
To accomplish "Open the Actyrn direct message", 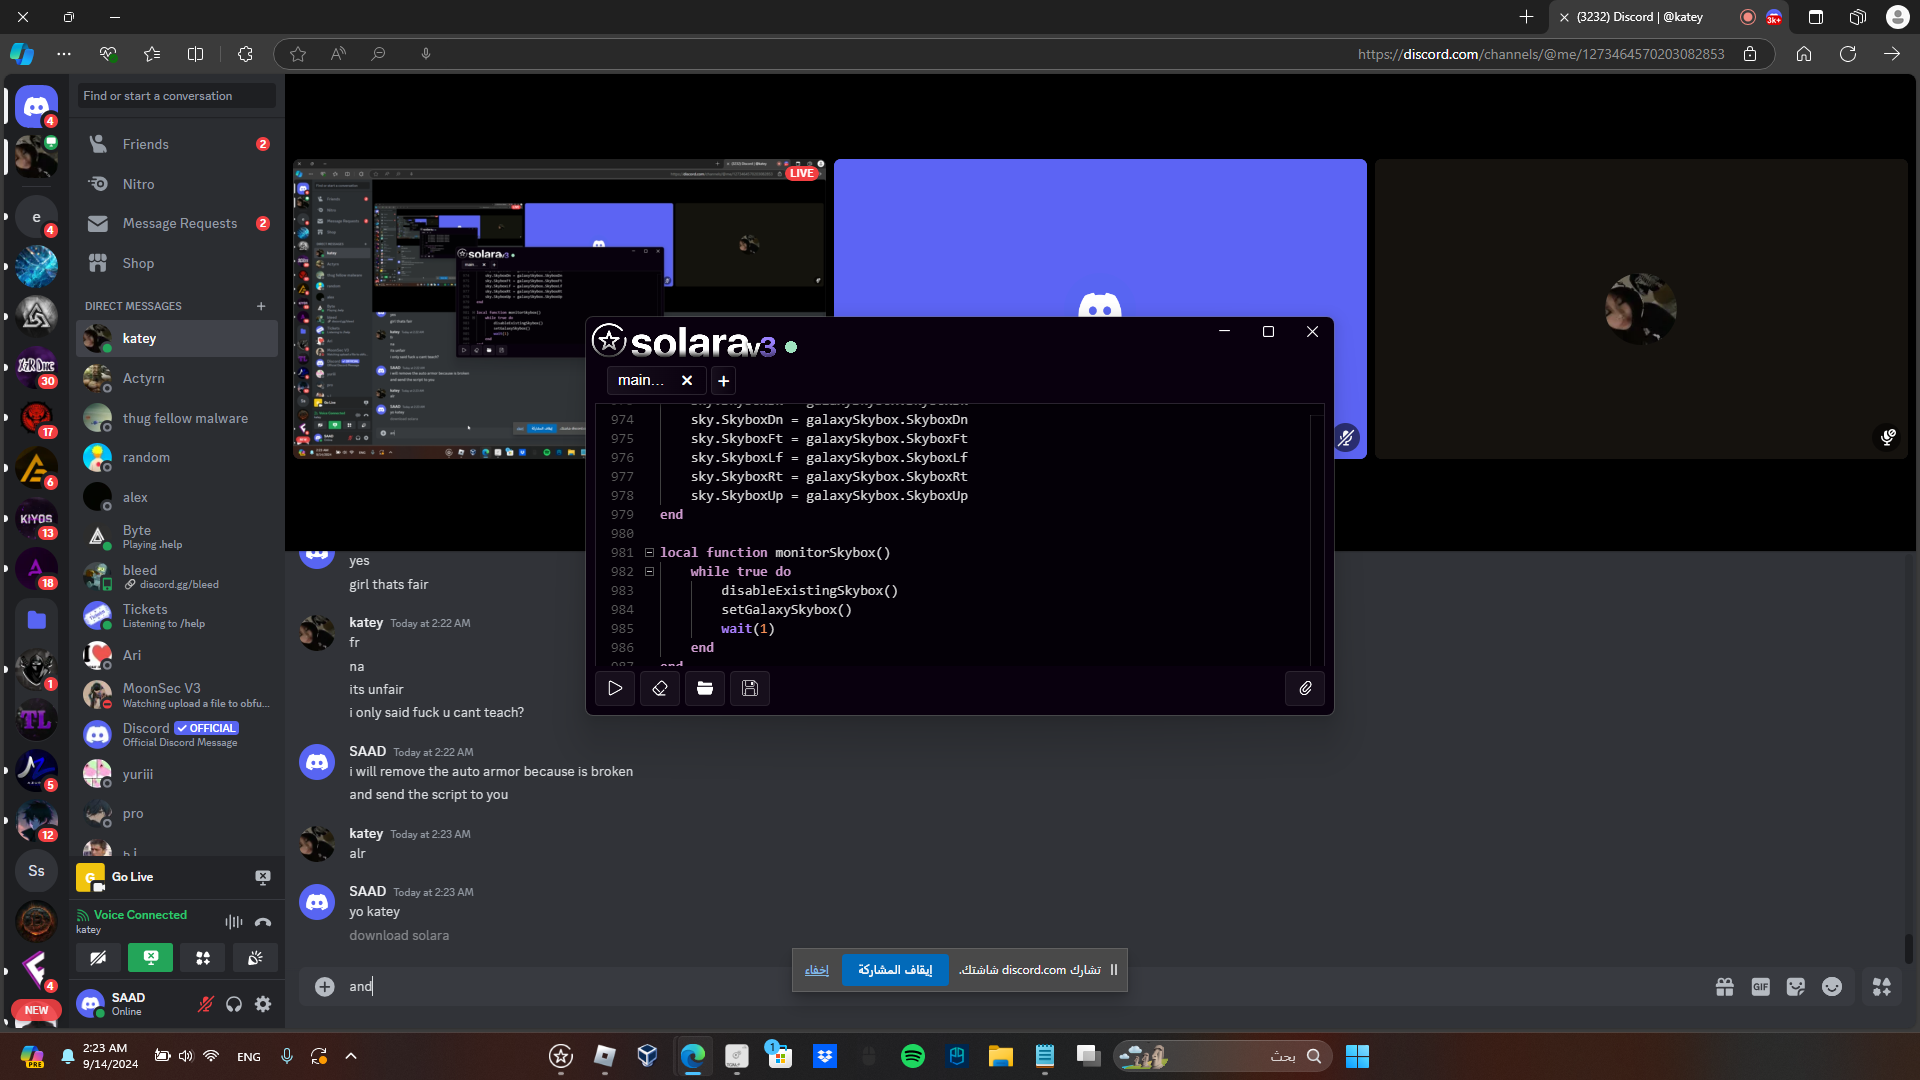I will pyautogui.click(x=177, y=378).
